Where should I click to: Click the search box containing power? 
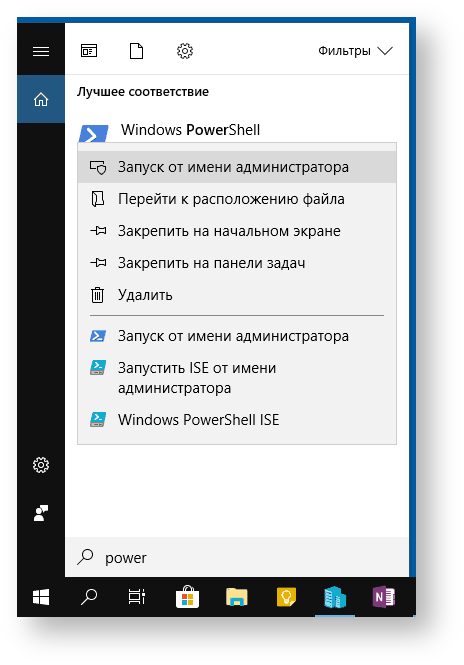[238, 557]
